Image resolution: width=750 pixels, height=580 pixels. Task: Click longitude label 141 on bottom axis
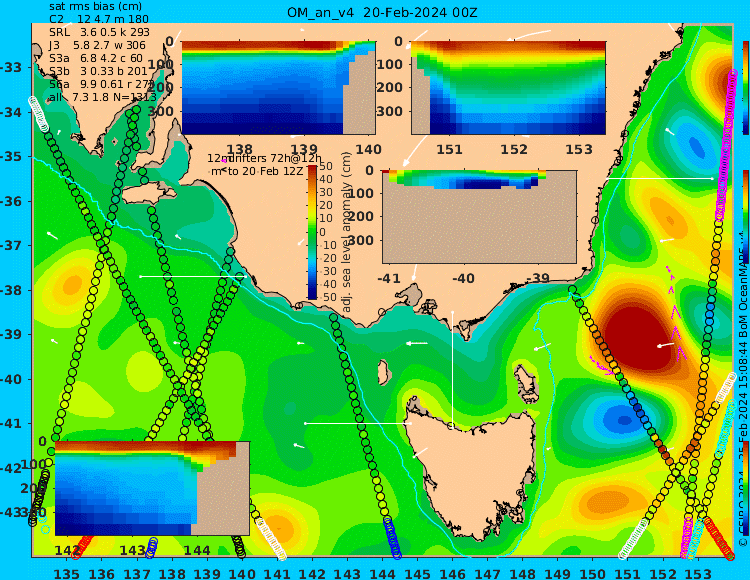pos(277,573)
